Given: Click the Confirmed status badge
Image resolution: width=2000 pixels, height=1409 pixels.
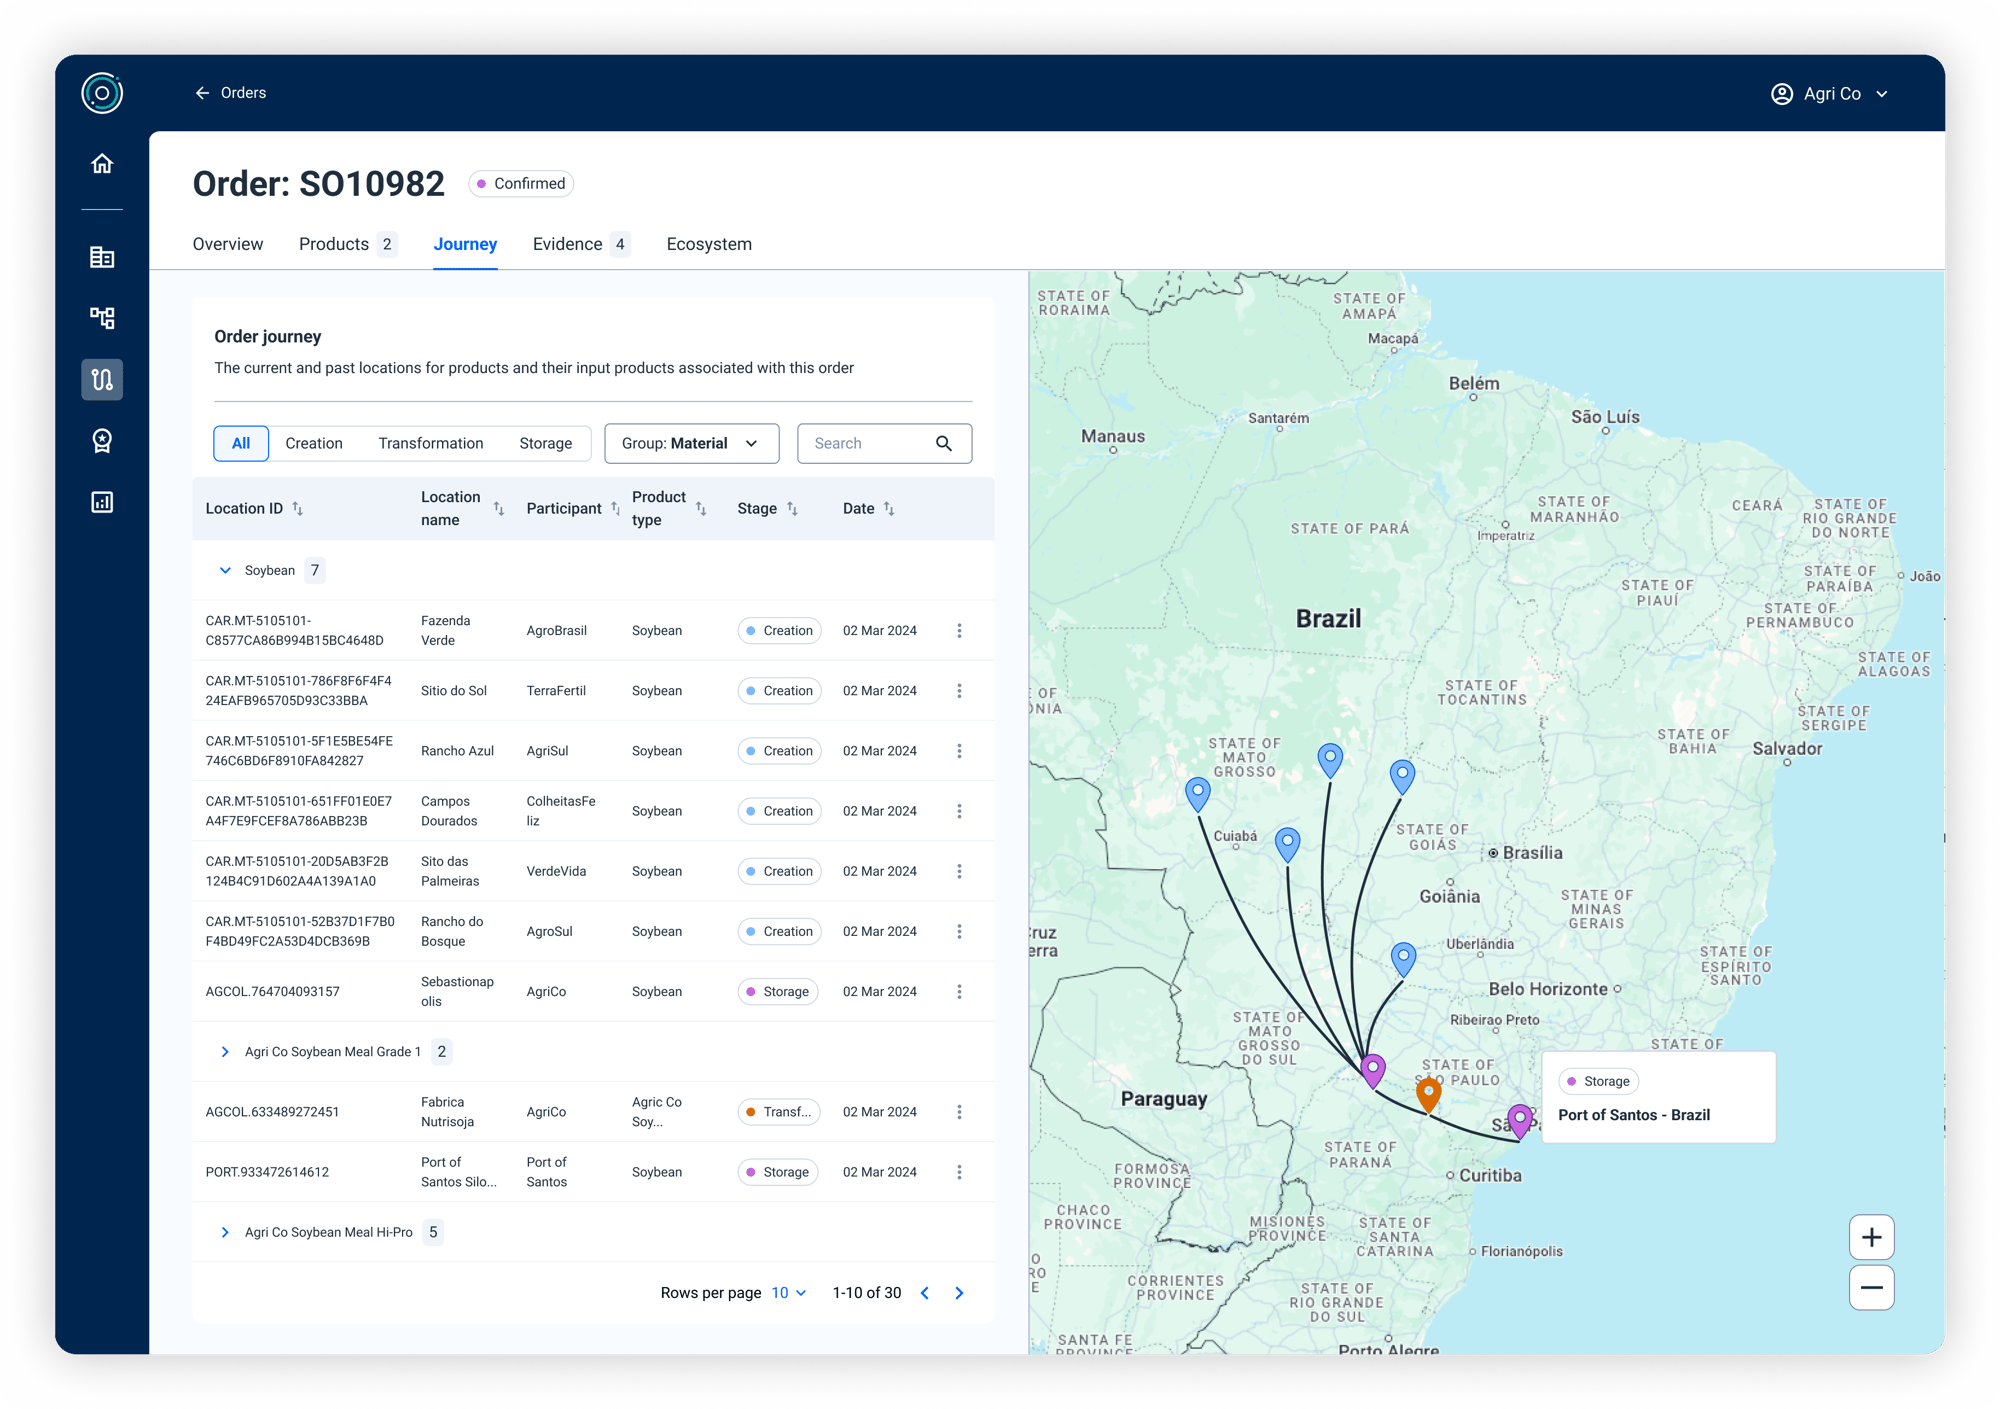Looking at the screenshot, I should 521,184.
